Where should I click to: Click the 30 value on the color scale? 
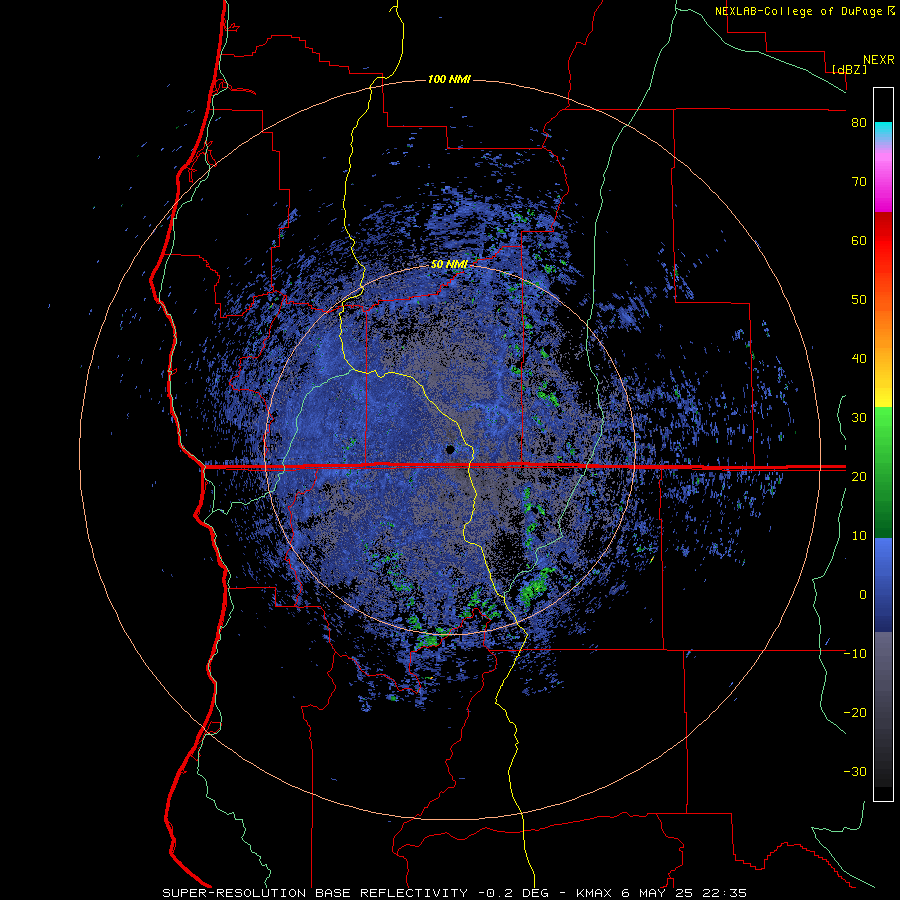point(859,417)
